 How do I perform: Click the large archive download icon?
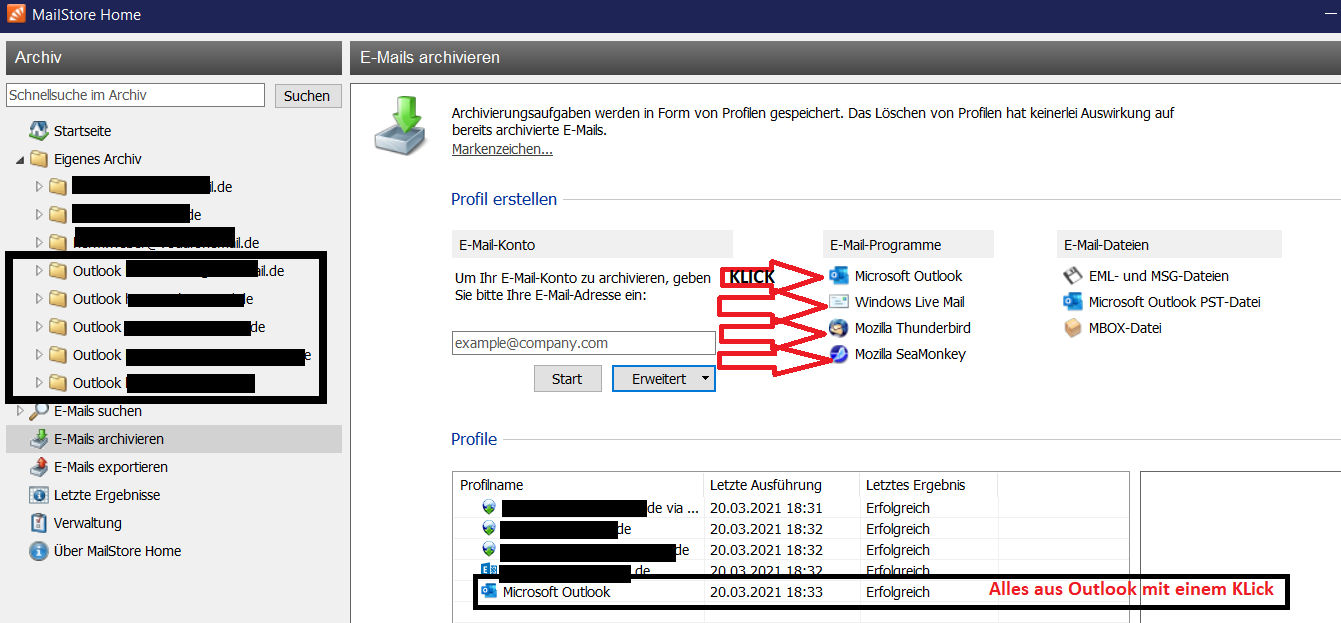click(x=399, y=125)
